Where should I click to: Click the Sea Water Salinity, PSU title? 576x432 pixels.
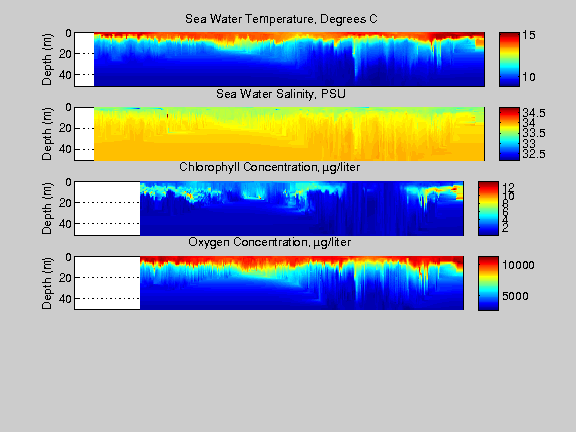tap(281, 94)
